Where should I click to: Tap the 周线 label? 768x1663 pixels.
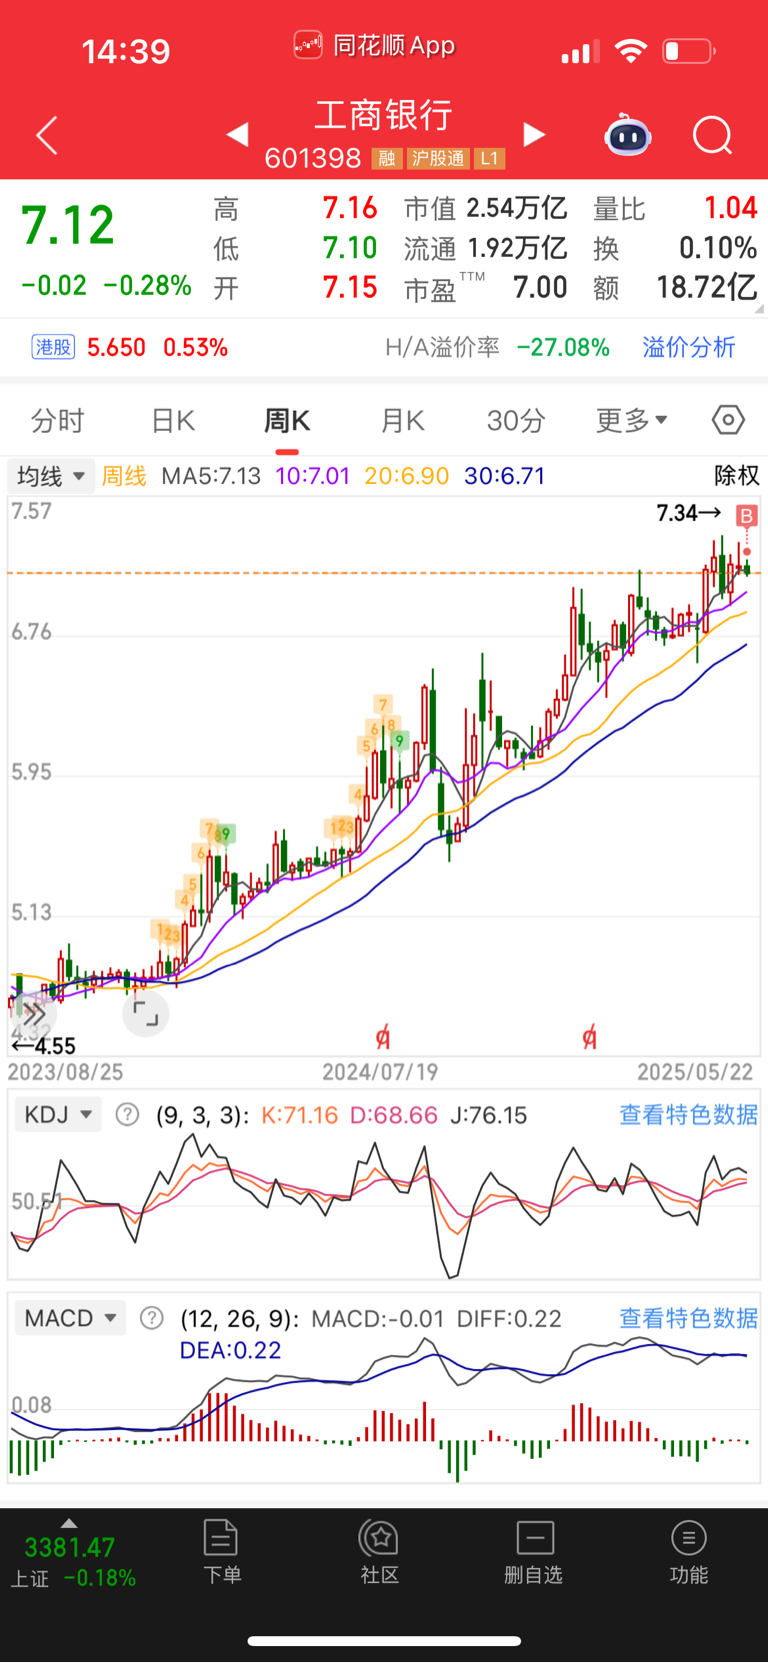pos(124,475)
